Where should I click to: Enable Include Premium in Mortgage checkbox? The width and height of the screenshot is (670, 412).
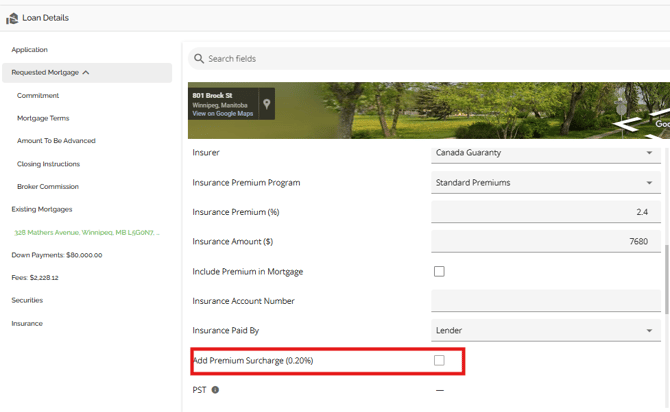[x=439, y=271]
